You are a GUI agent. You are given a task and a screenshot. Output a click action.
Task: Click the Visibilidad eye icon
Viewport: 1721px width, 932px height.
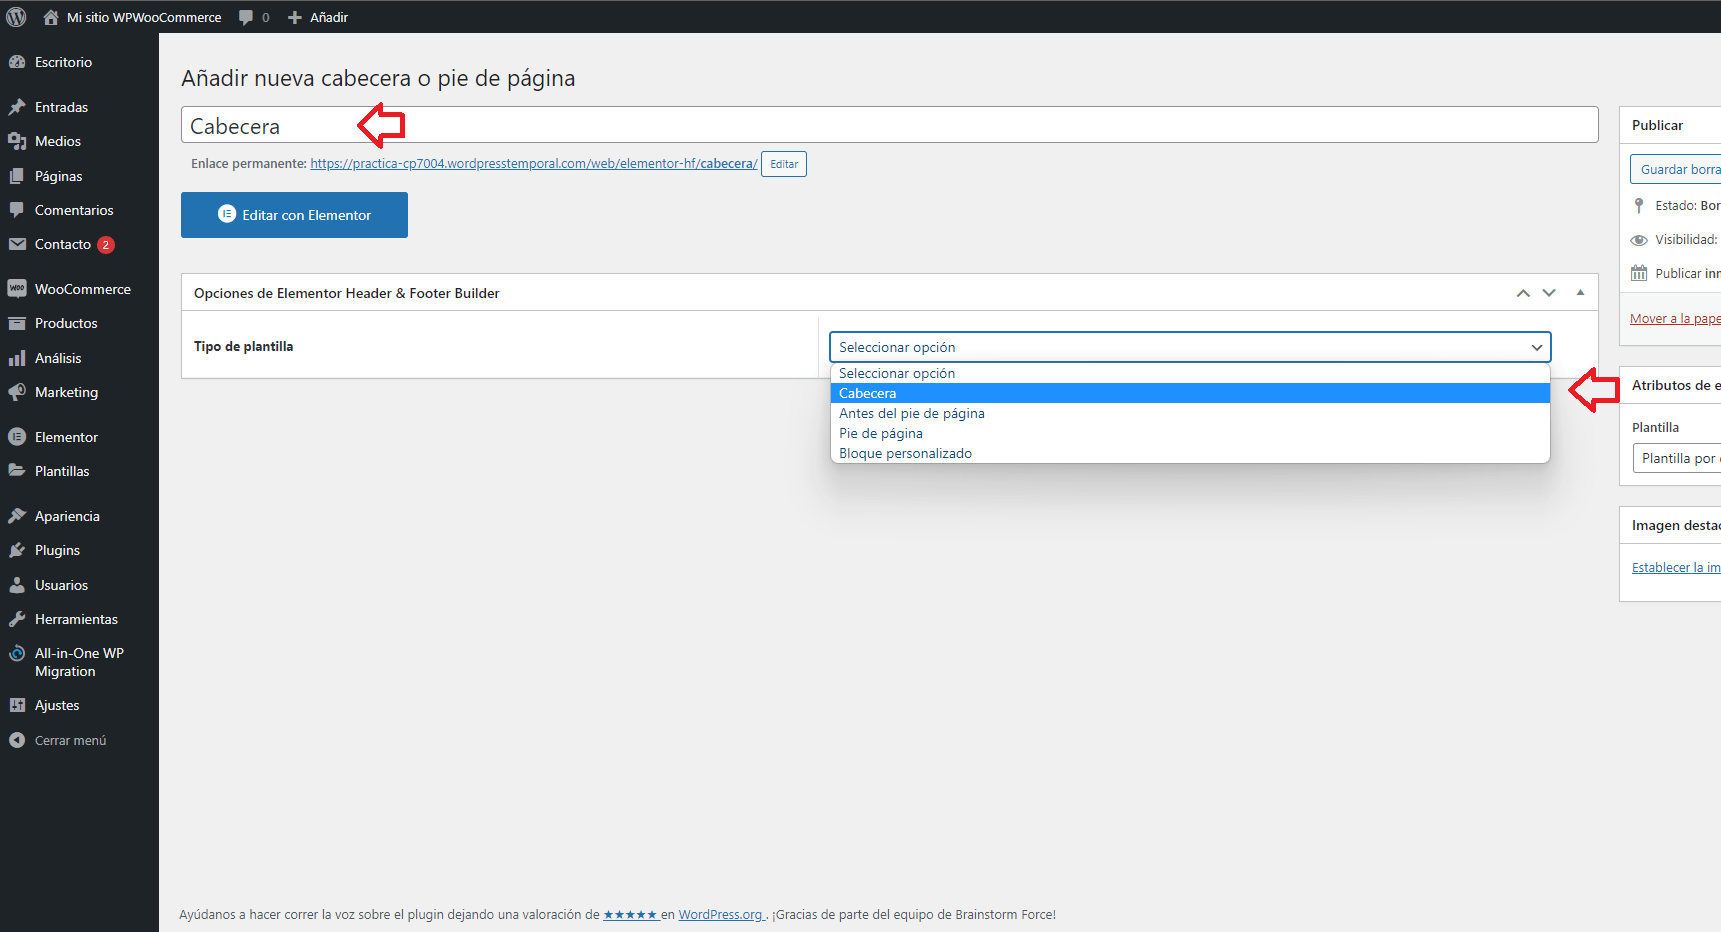(x=1639, y=240)
